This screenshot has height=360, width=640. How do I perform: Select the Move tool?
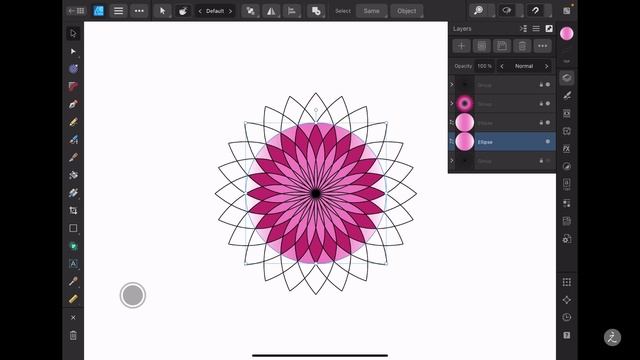click(73, 33)
